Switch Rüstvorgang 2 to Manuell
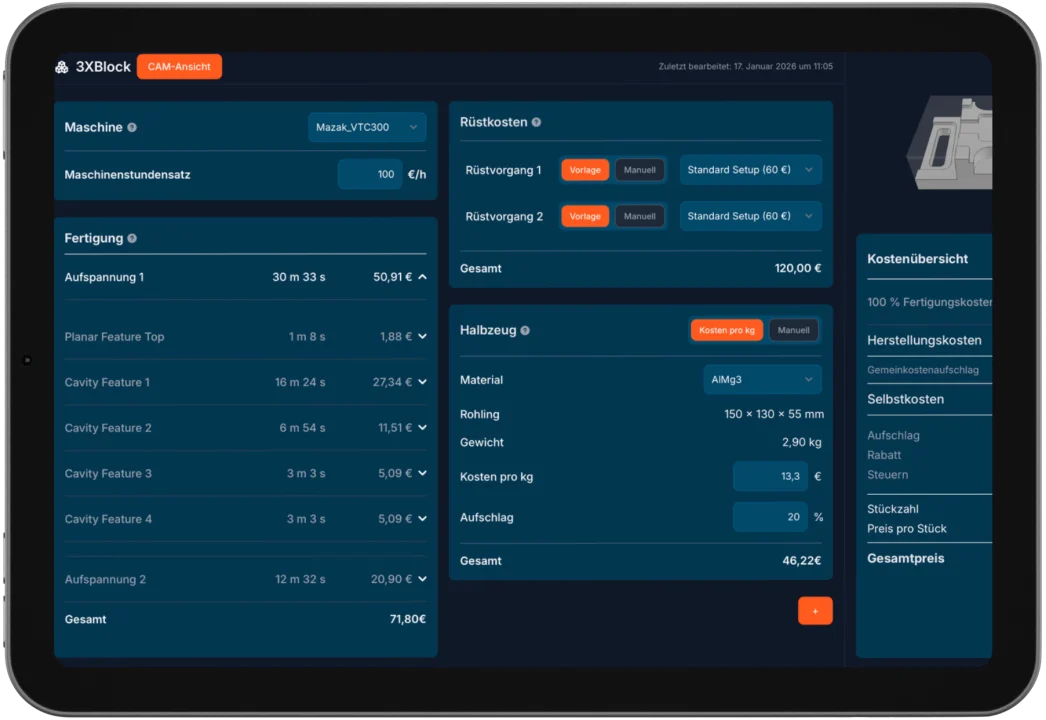This screenshot has width=1046, height=720. [x=640, y=216]
